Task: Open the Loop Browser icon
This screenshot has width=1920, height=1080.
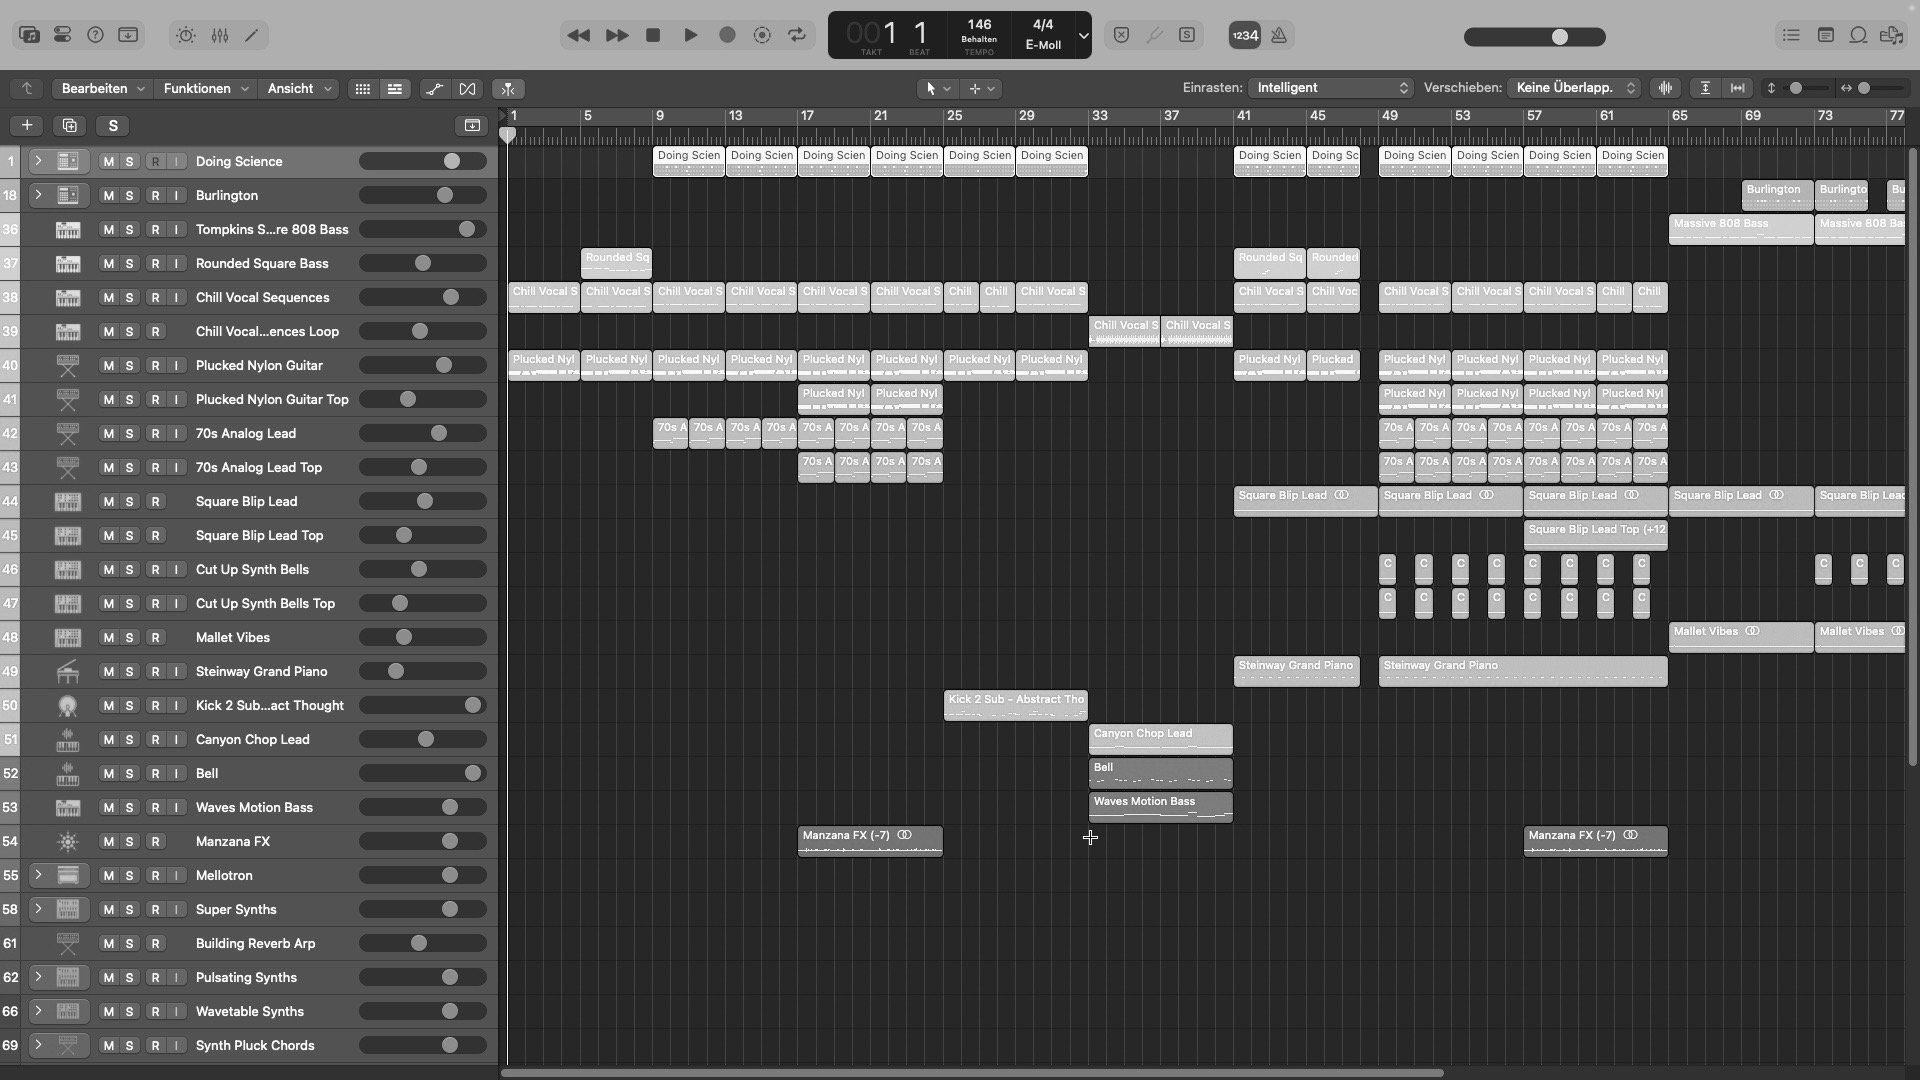Action: pyautogui.click(x=1858, y=35)
